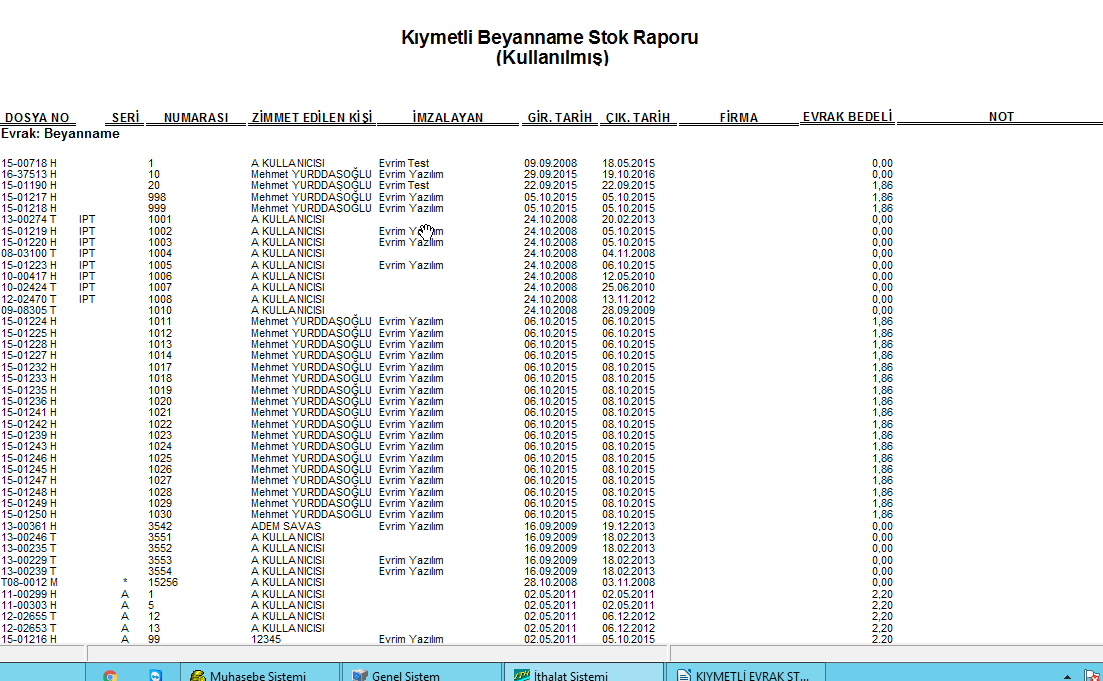Select file number 15-01224 H
The image size is (1103, 681).
coord(29,322)
